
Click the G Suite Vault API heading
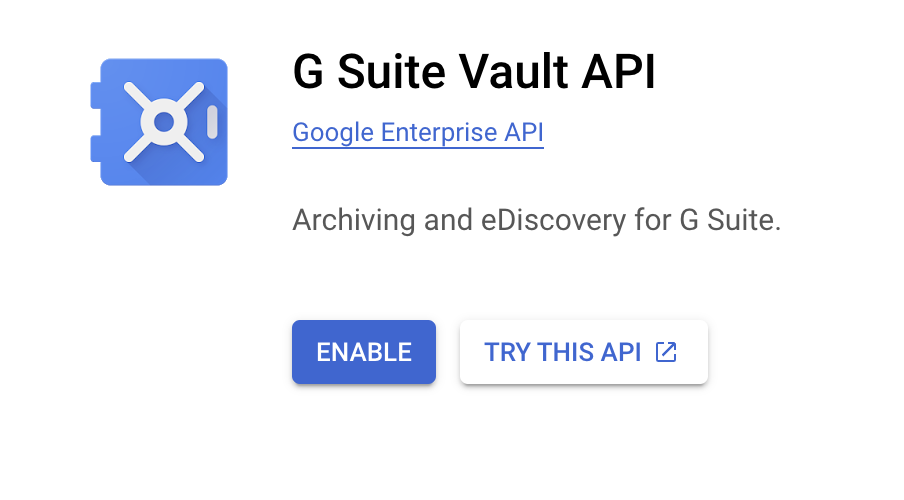point(473,73)
